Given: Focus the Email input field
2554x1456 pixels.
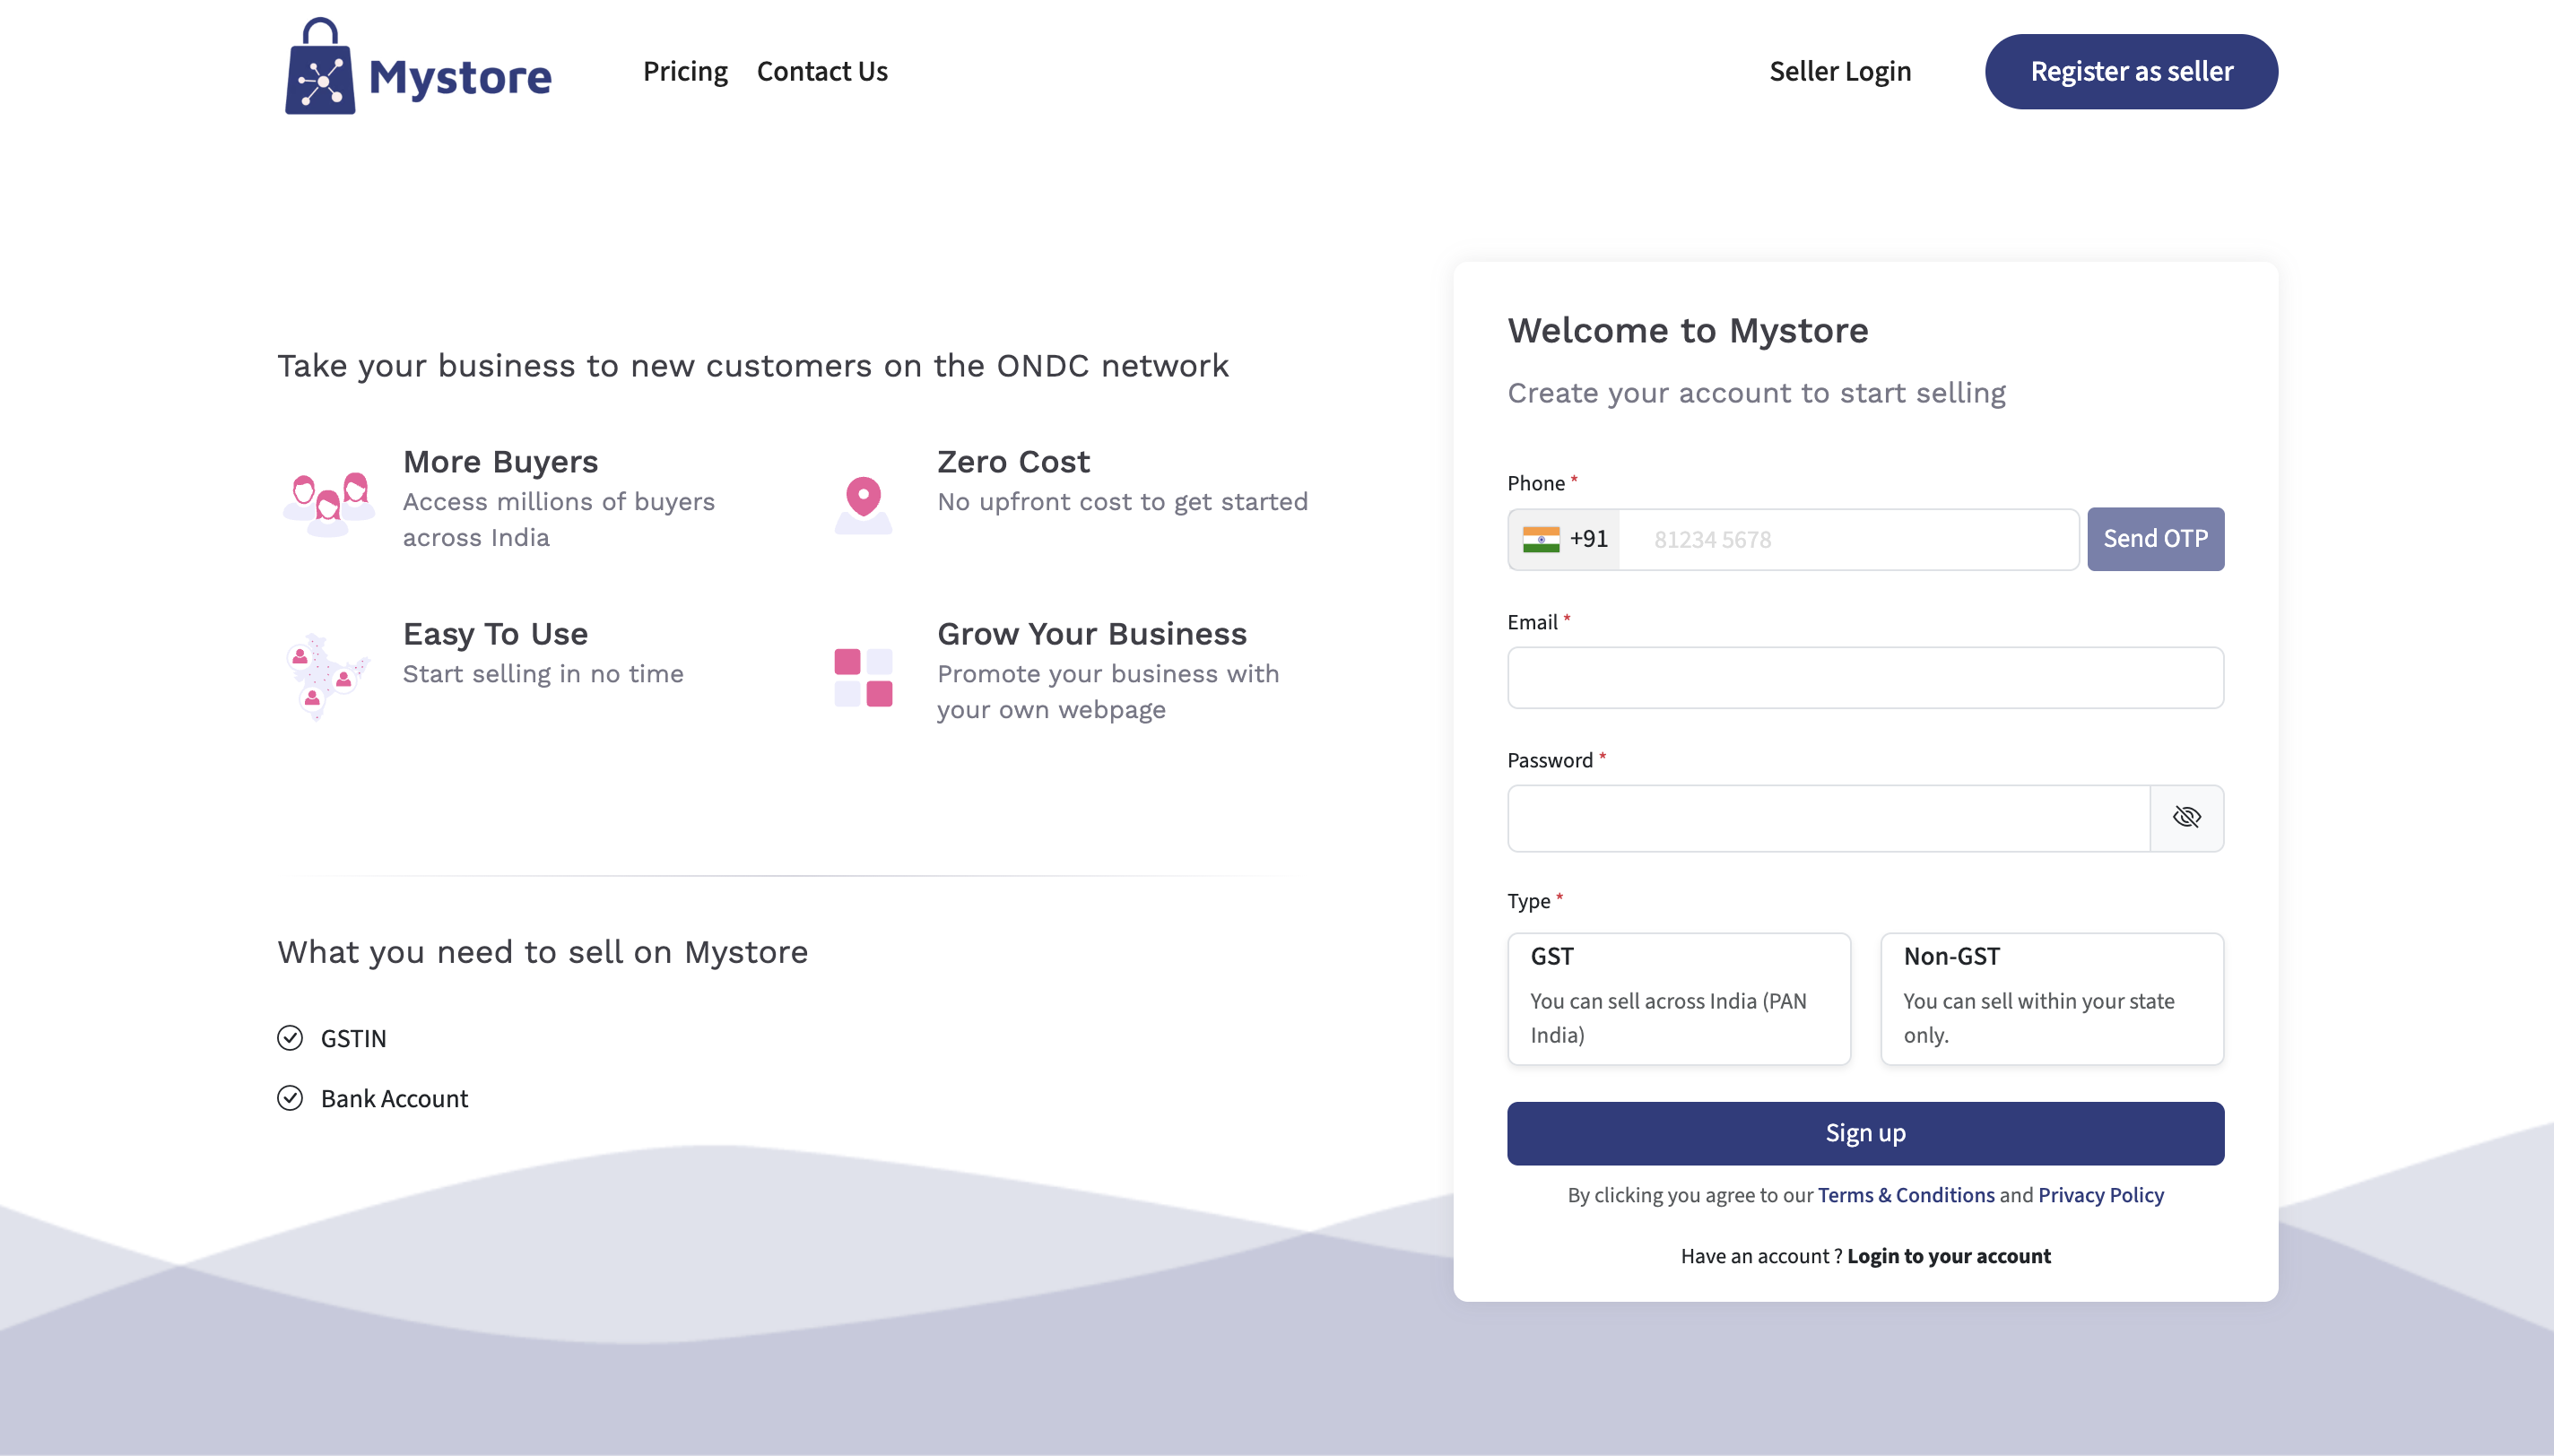Looking at the screenshot, I should (x=1865, y=678).
